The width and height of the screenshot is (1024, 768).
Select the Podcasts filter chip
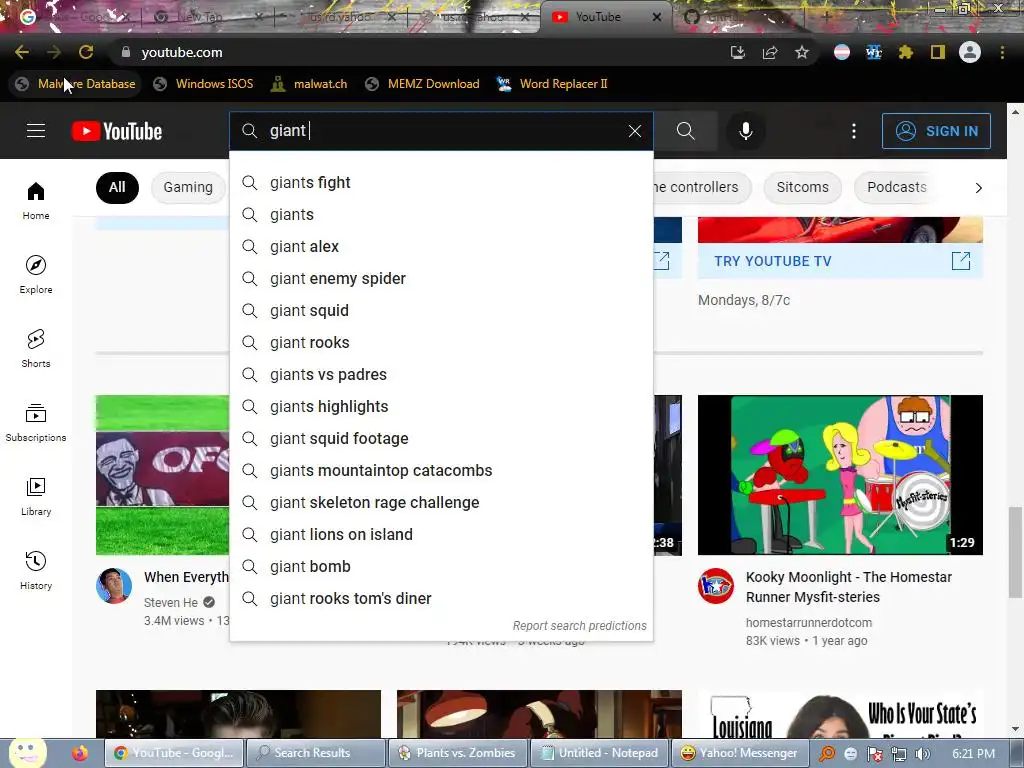(896, 187)
